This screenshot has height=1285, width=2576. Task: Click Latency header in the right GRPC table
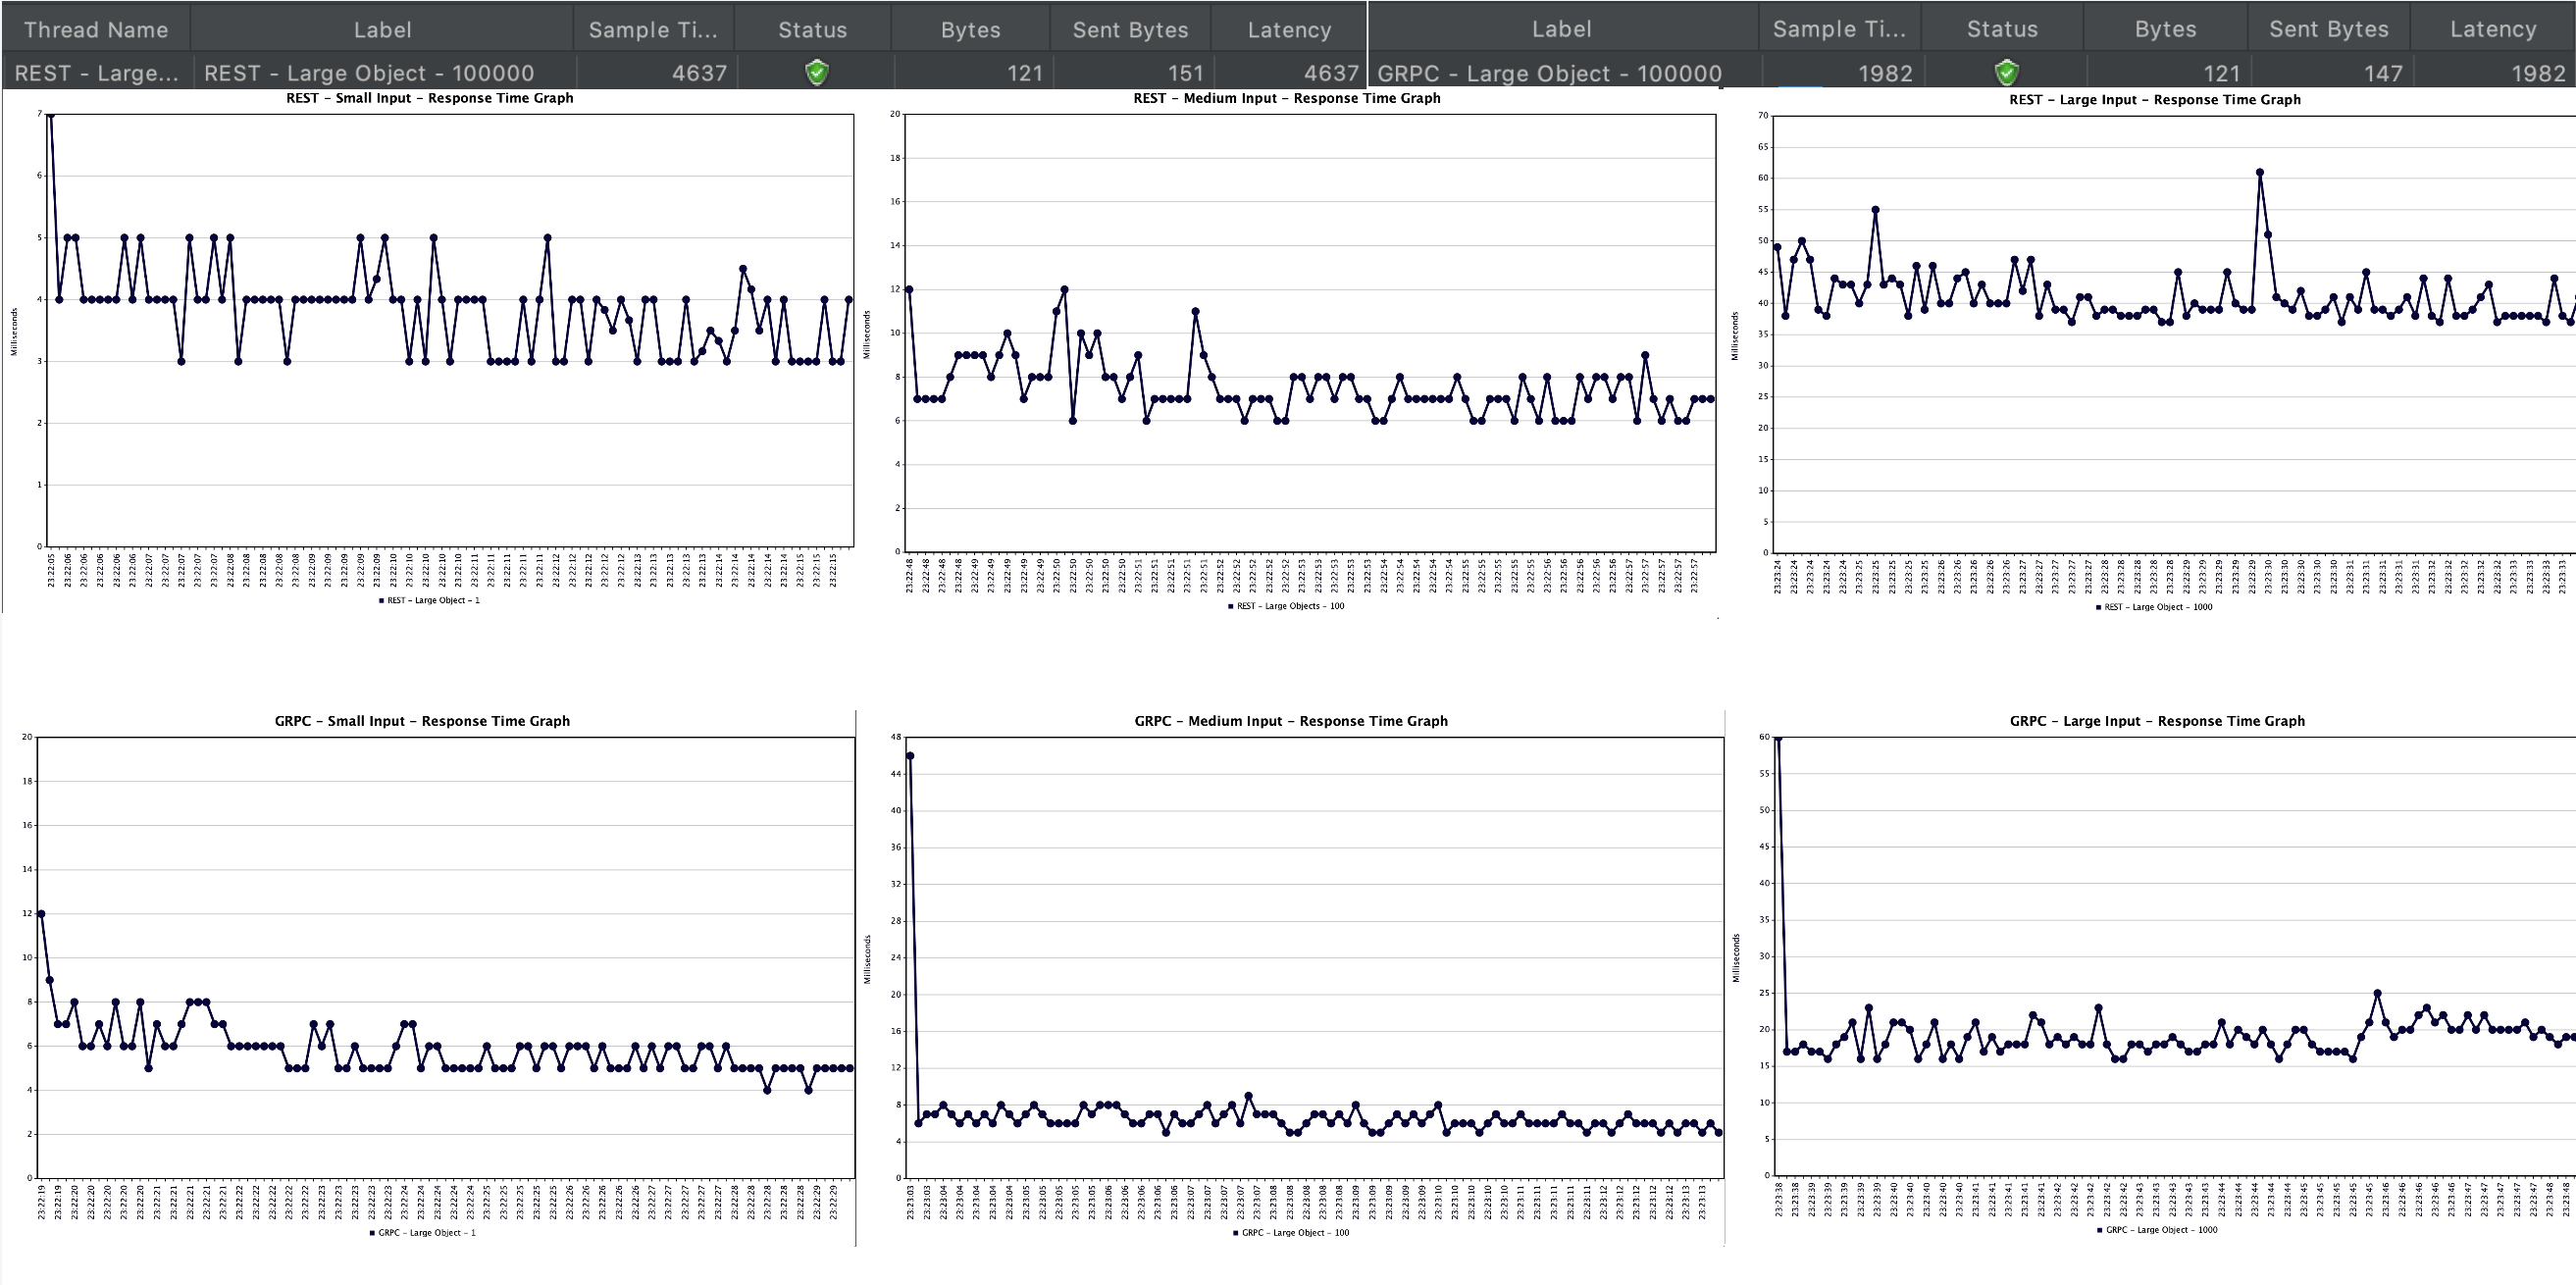click(2492, 29)
